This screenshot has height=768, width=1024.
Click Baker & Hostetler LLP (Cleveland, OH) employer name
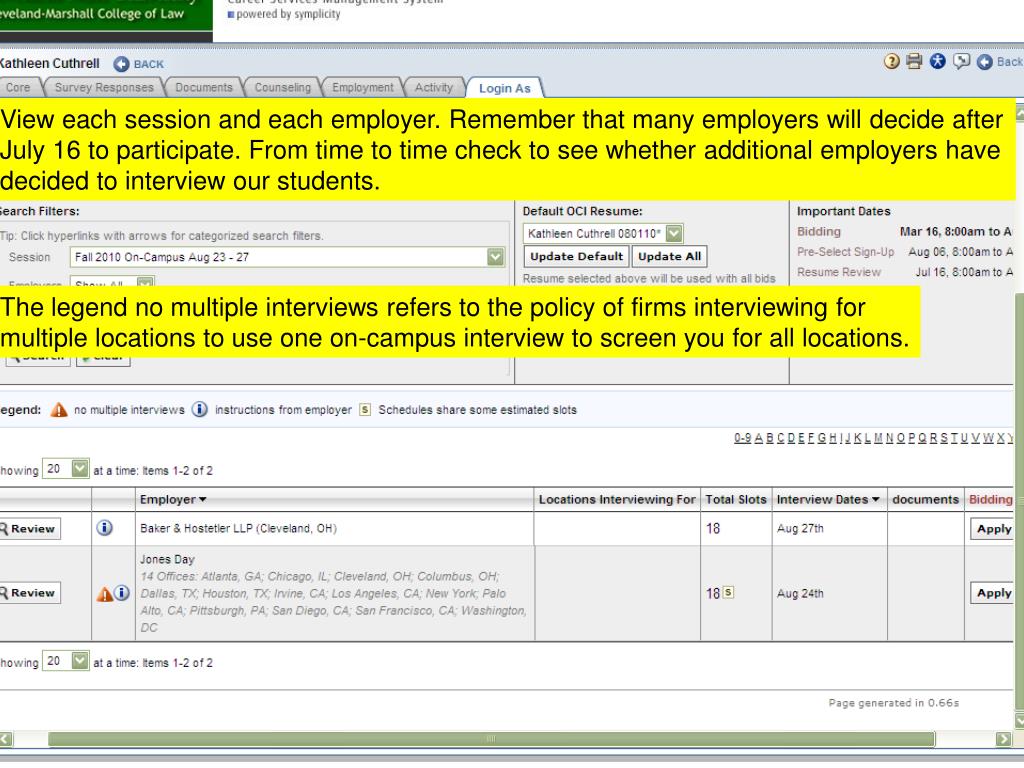238,528
